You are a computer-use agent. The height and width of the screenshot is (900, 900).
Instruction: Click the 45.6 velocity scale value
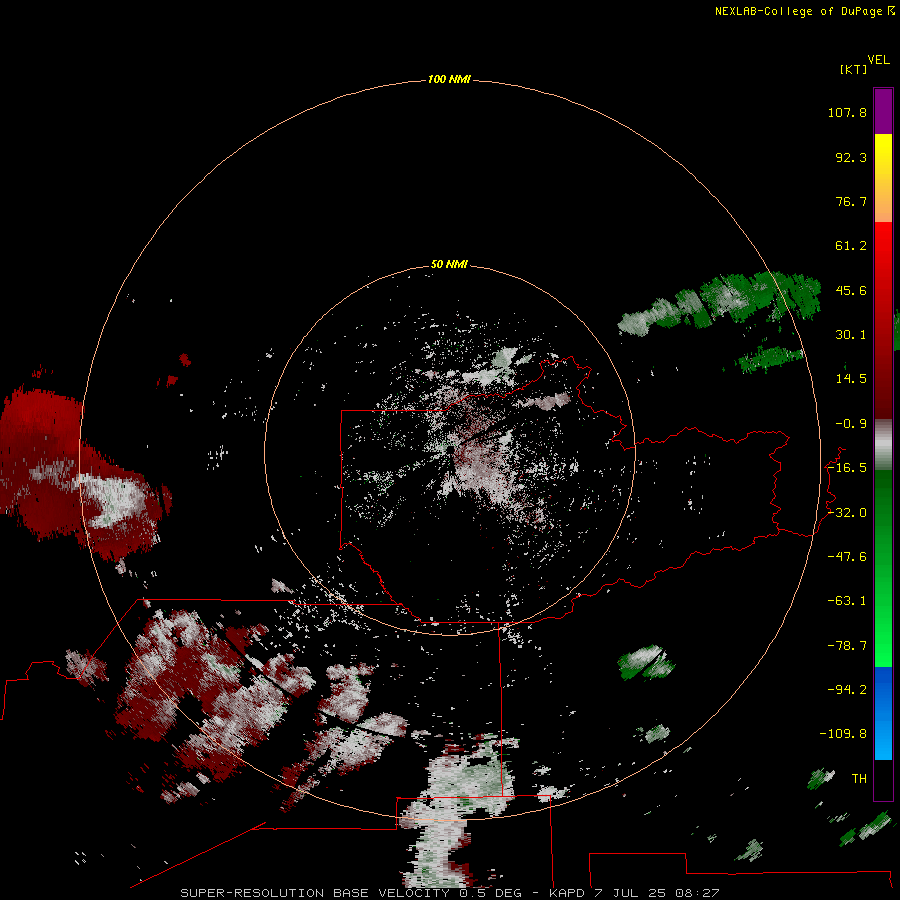[x=851, y=290]
